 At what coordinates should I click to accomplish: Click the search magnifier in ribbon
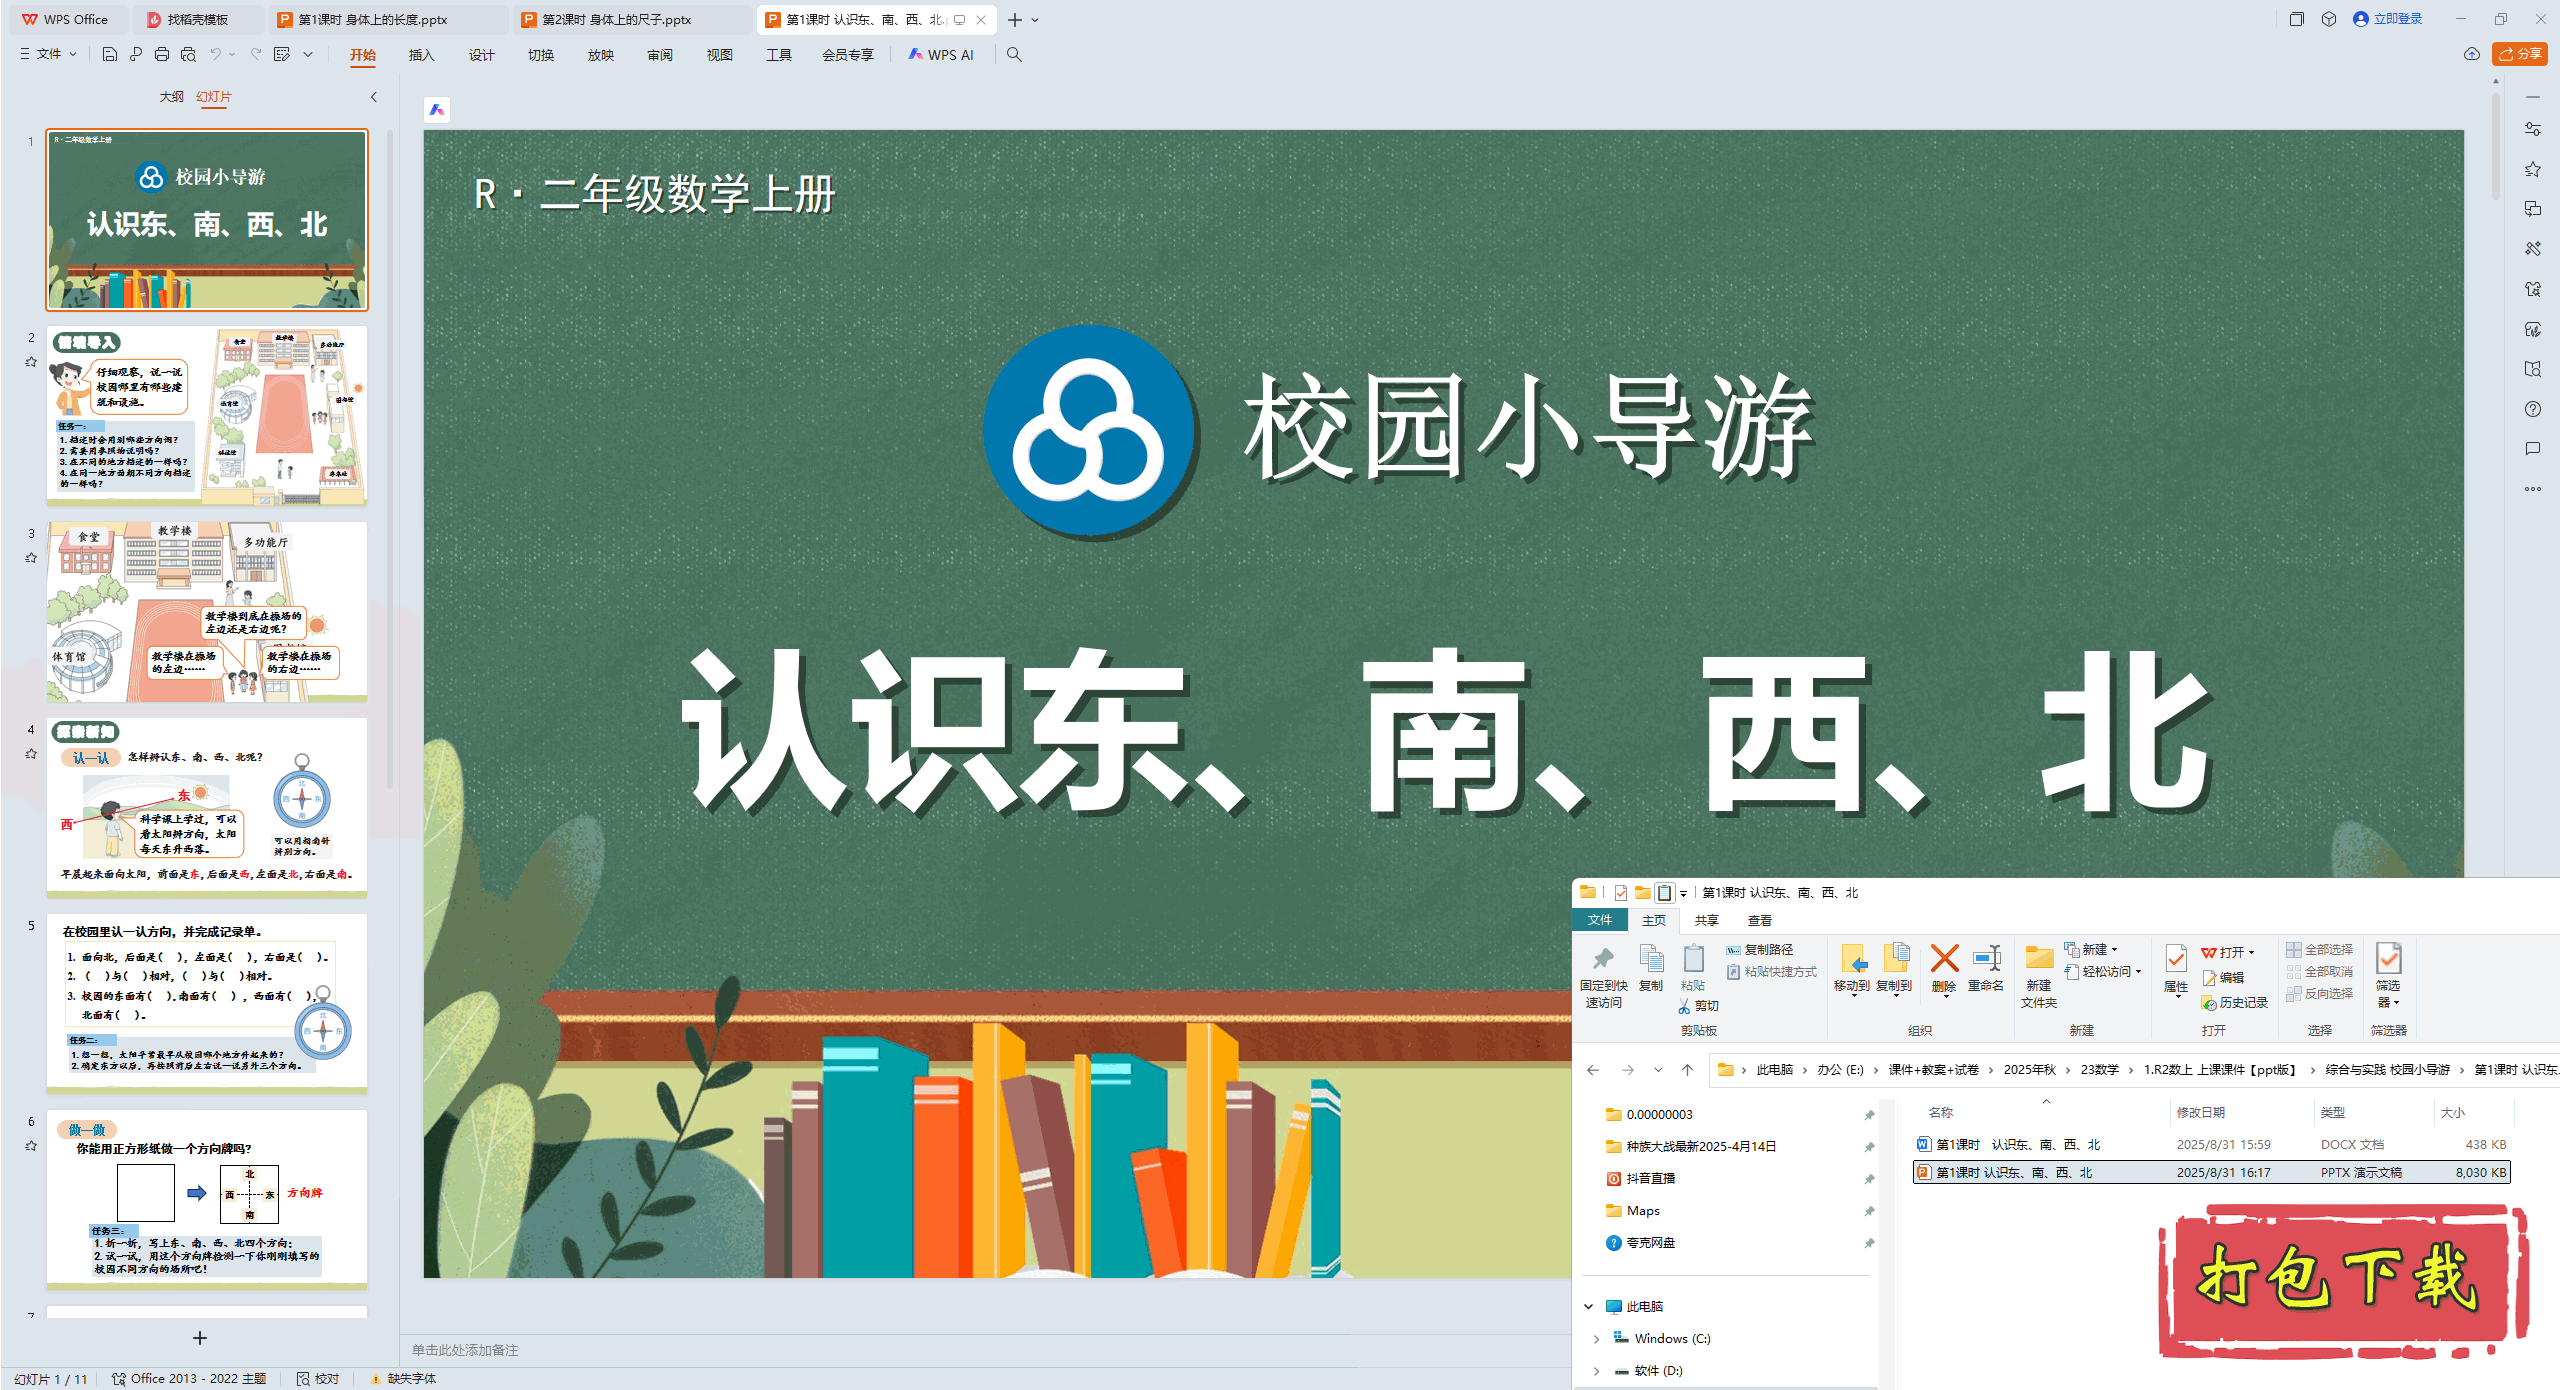click(x=1014, y=54)
